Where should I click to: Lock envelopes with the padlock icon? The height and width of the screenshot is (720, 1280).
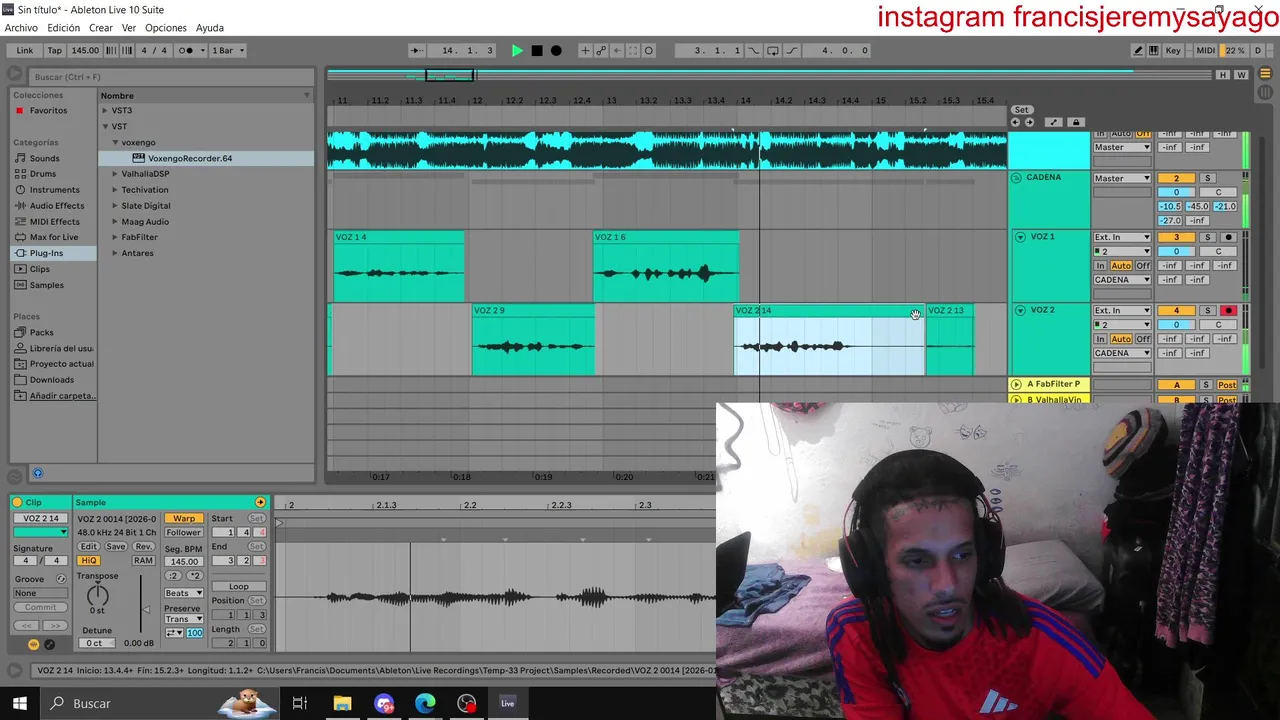(x=1076, y=122)
